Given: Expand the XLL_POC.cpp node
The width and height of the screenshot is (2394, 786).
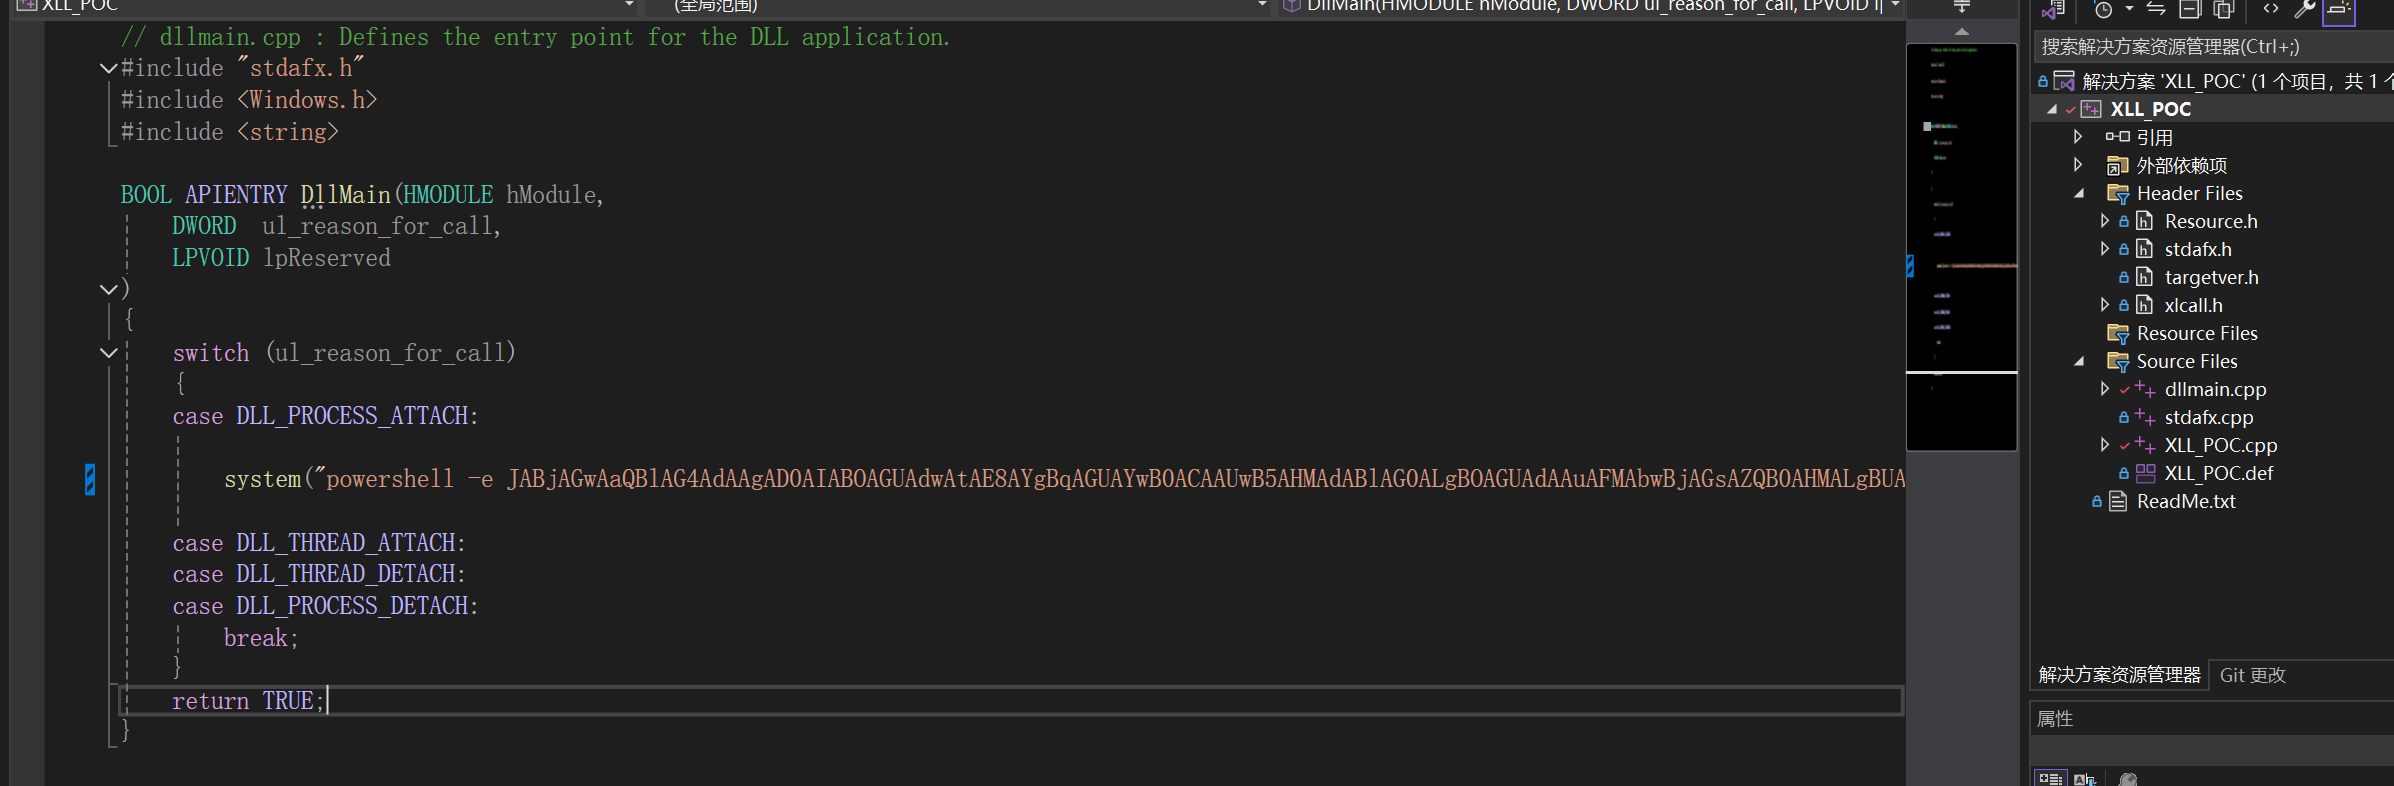Looking at the screenshot, I should click(x=2105, y=445).
